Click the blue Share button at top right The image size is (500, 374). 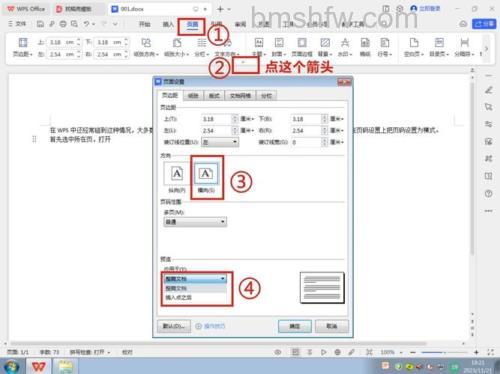[484, 24]
